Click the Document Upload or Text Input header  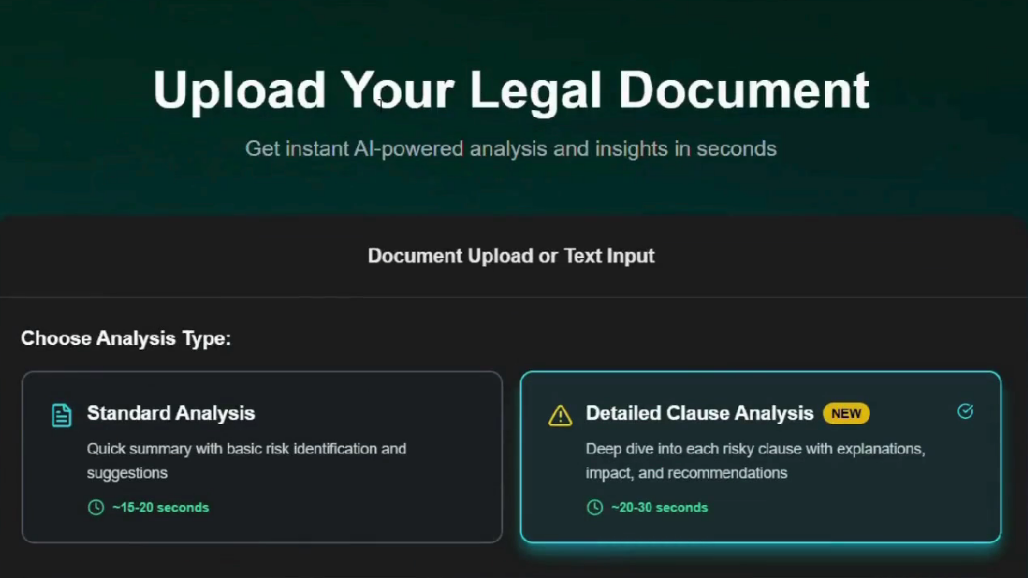[511, 256]
